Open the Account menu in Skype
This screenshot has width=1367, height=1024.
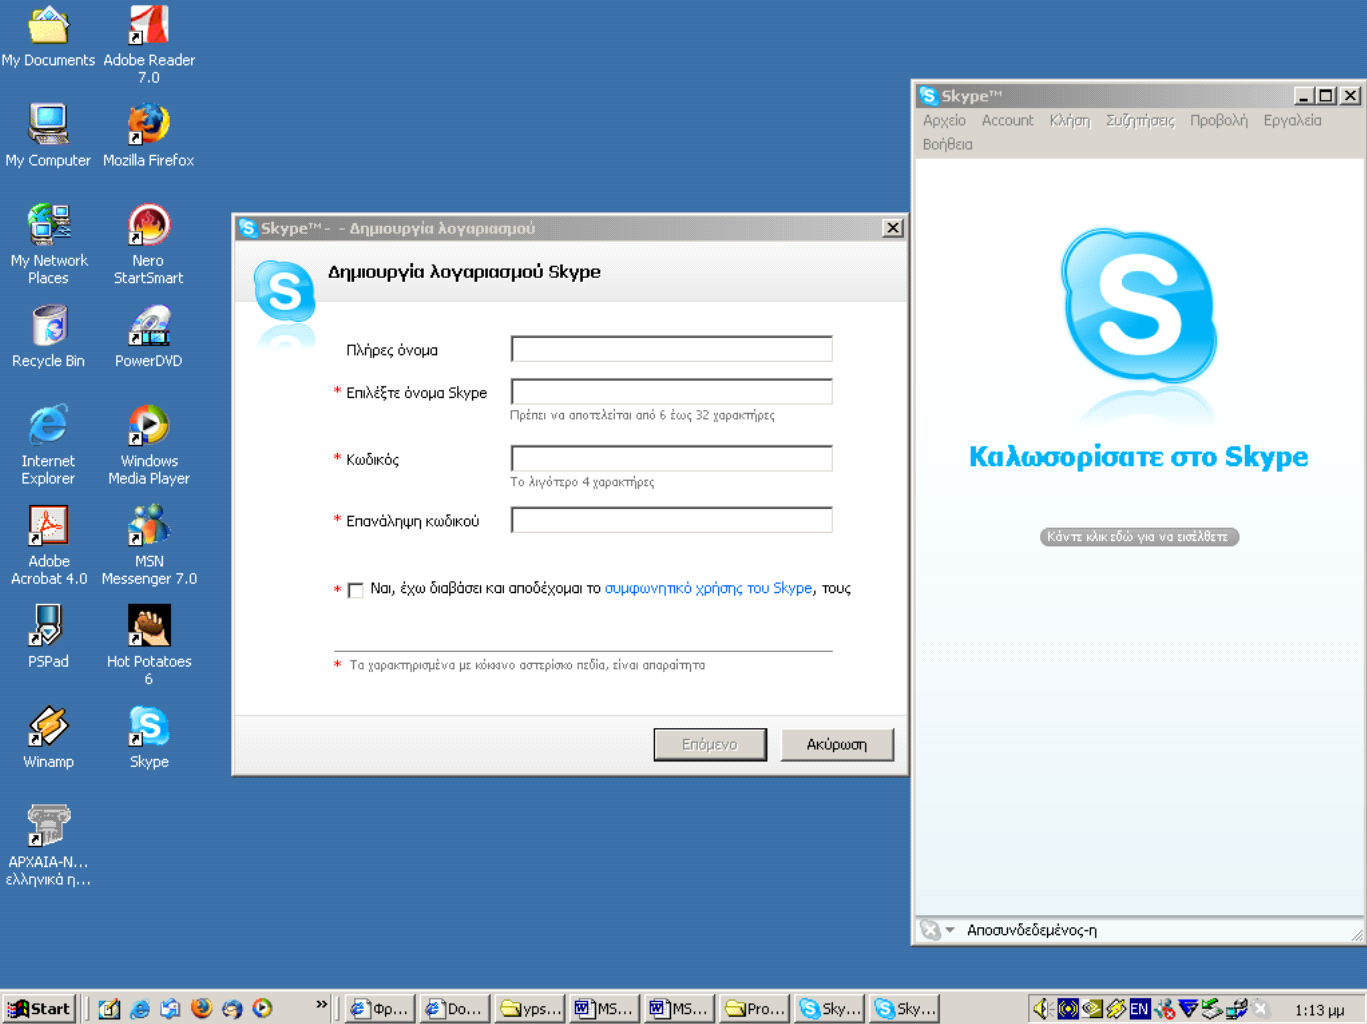click(1007, 120)
